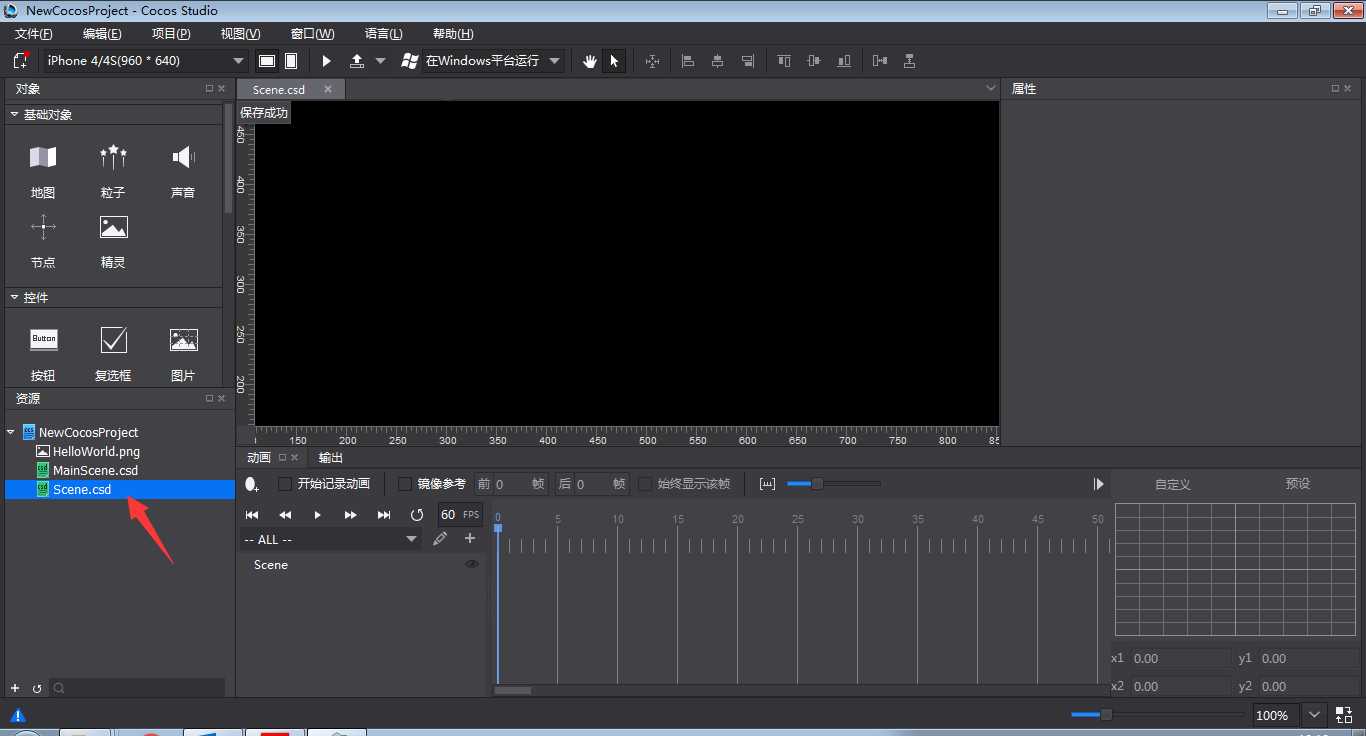The width and height of the screenshot is (1366, 736).
Task: Pick the 声音 sound object
Action: point(183,170)
